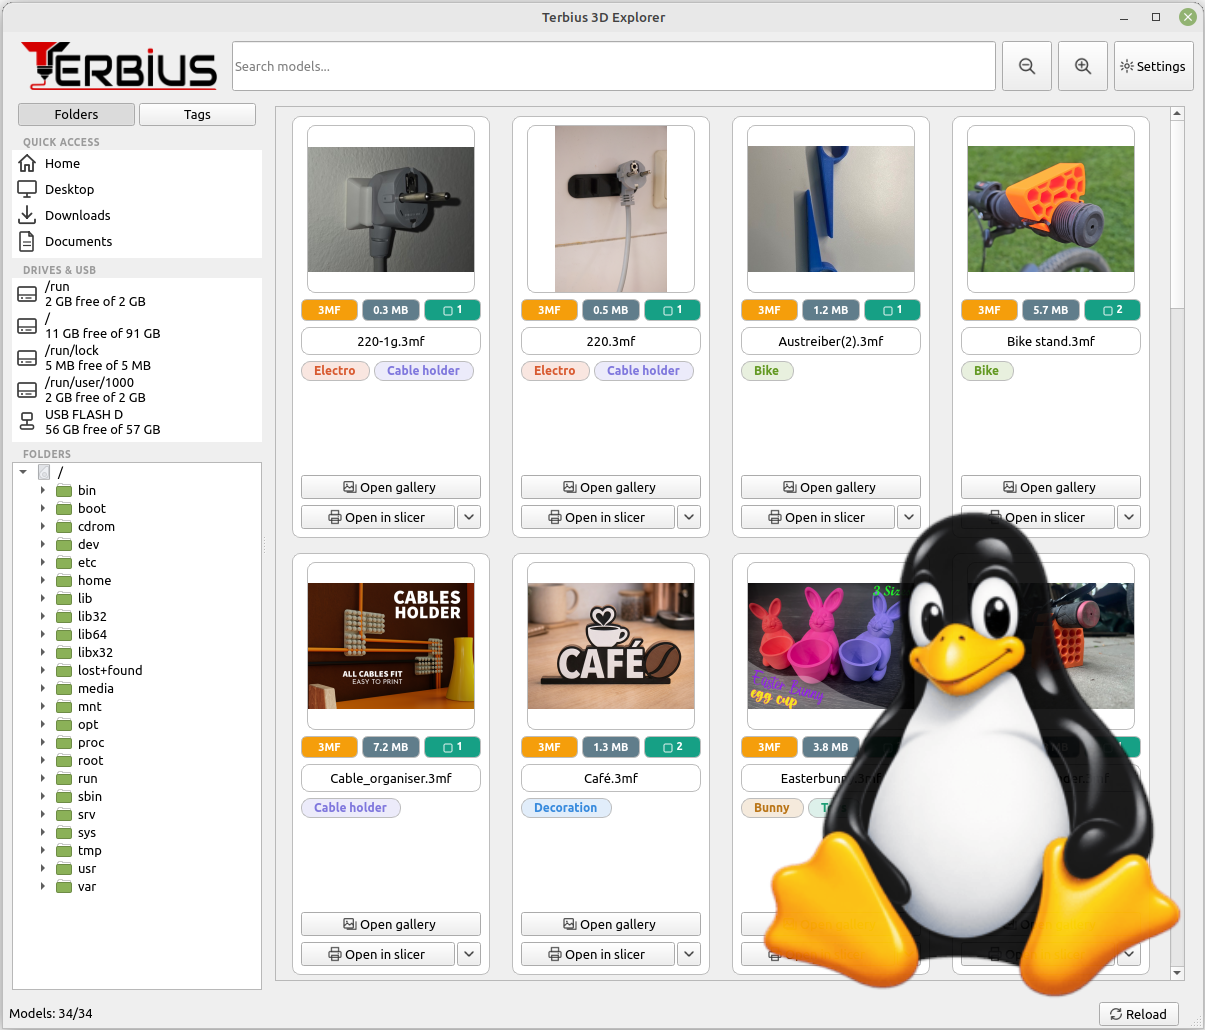The width and height of the screenshot is (1205, 1030).
Task: Open gallery for Café.3mf
Action: [611, 924]
